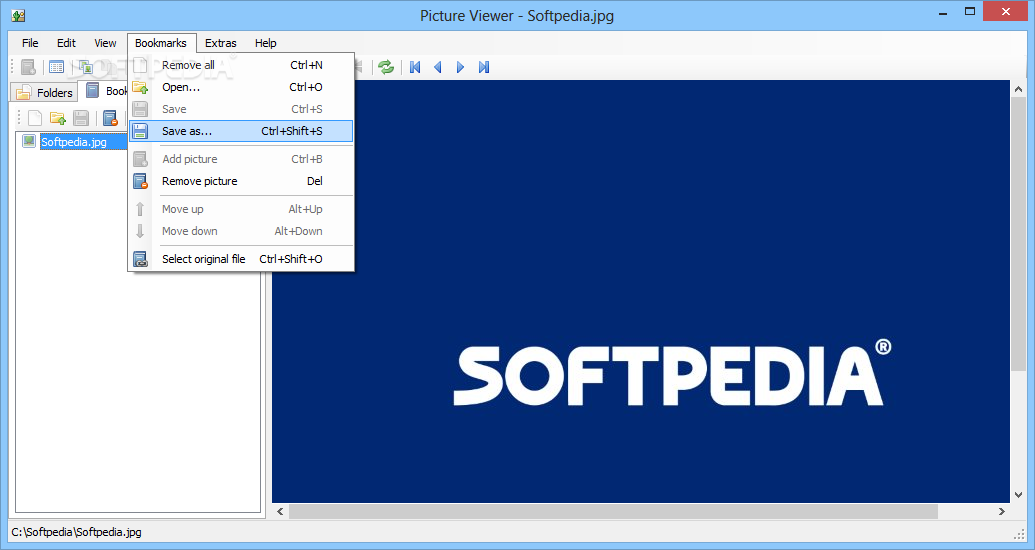Image resolution: width=1035 pixels, height=550 pixels.
Task: Go to next picture arrow
Action: click(x=461, y=67)
